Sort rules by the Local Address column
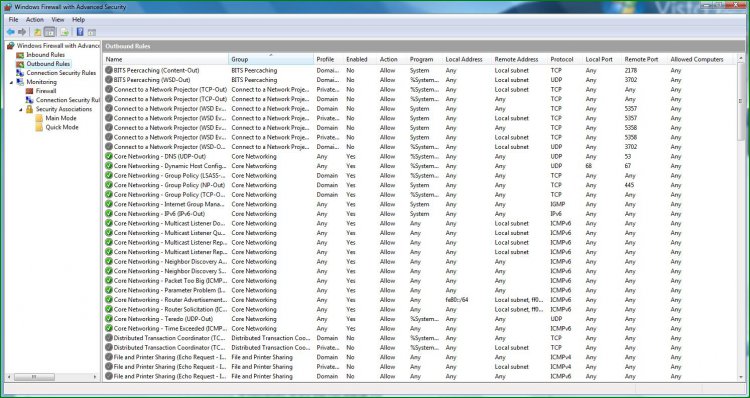Viewport: 750px width, 398px height. (x=467, y=59)
